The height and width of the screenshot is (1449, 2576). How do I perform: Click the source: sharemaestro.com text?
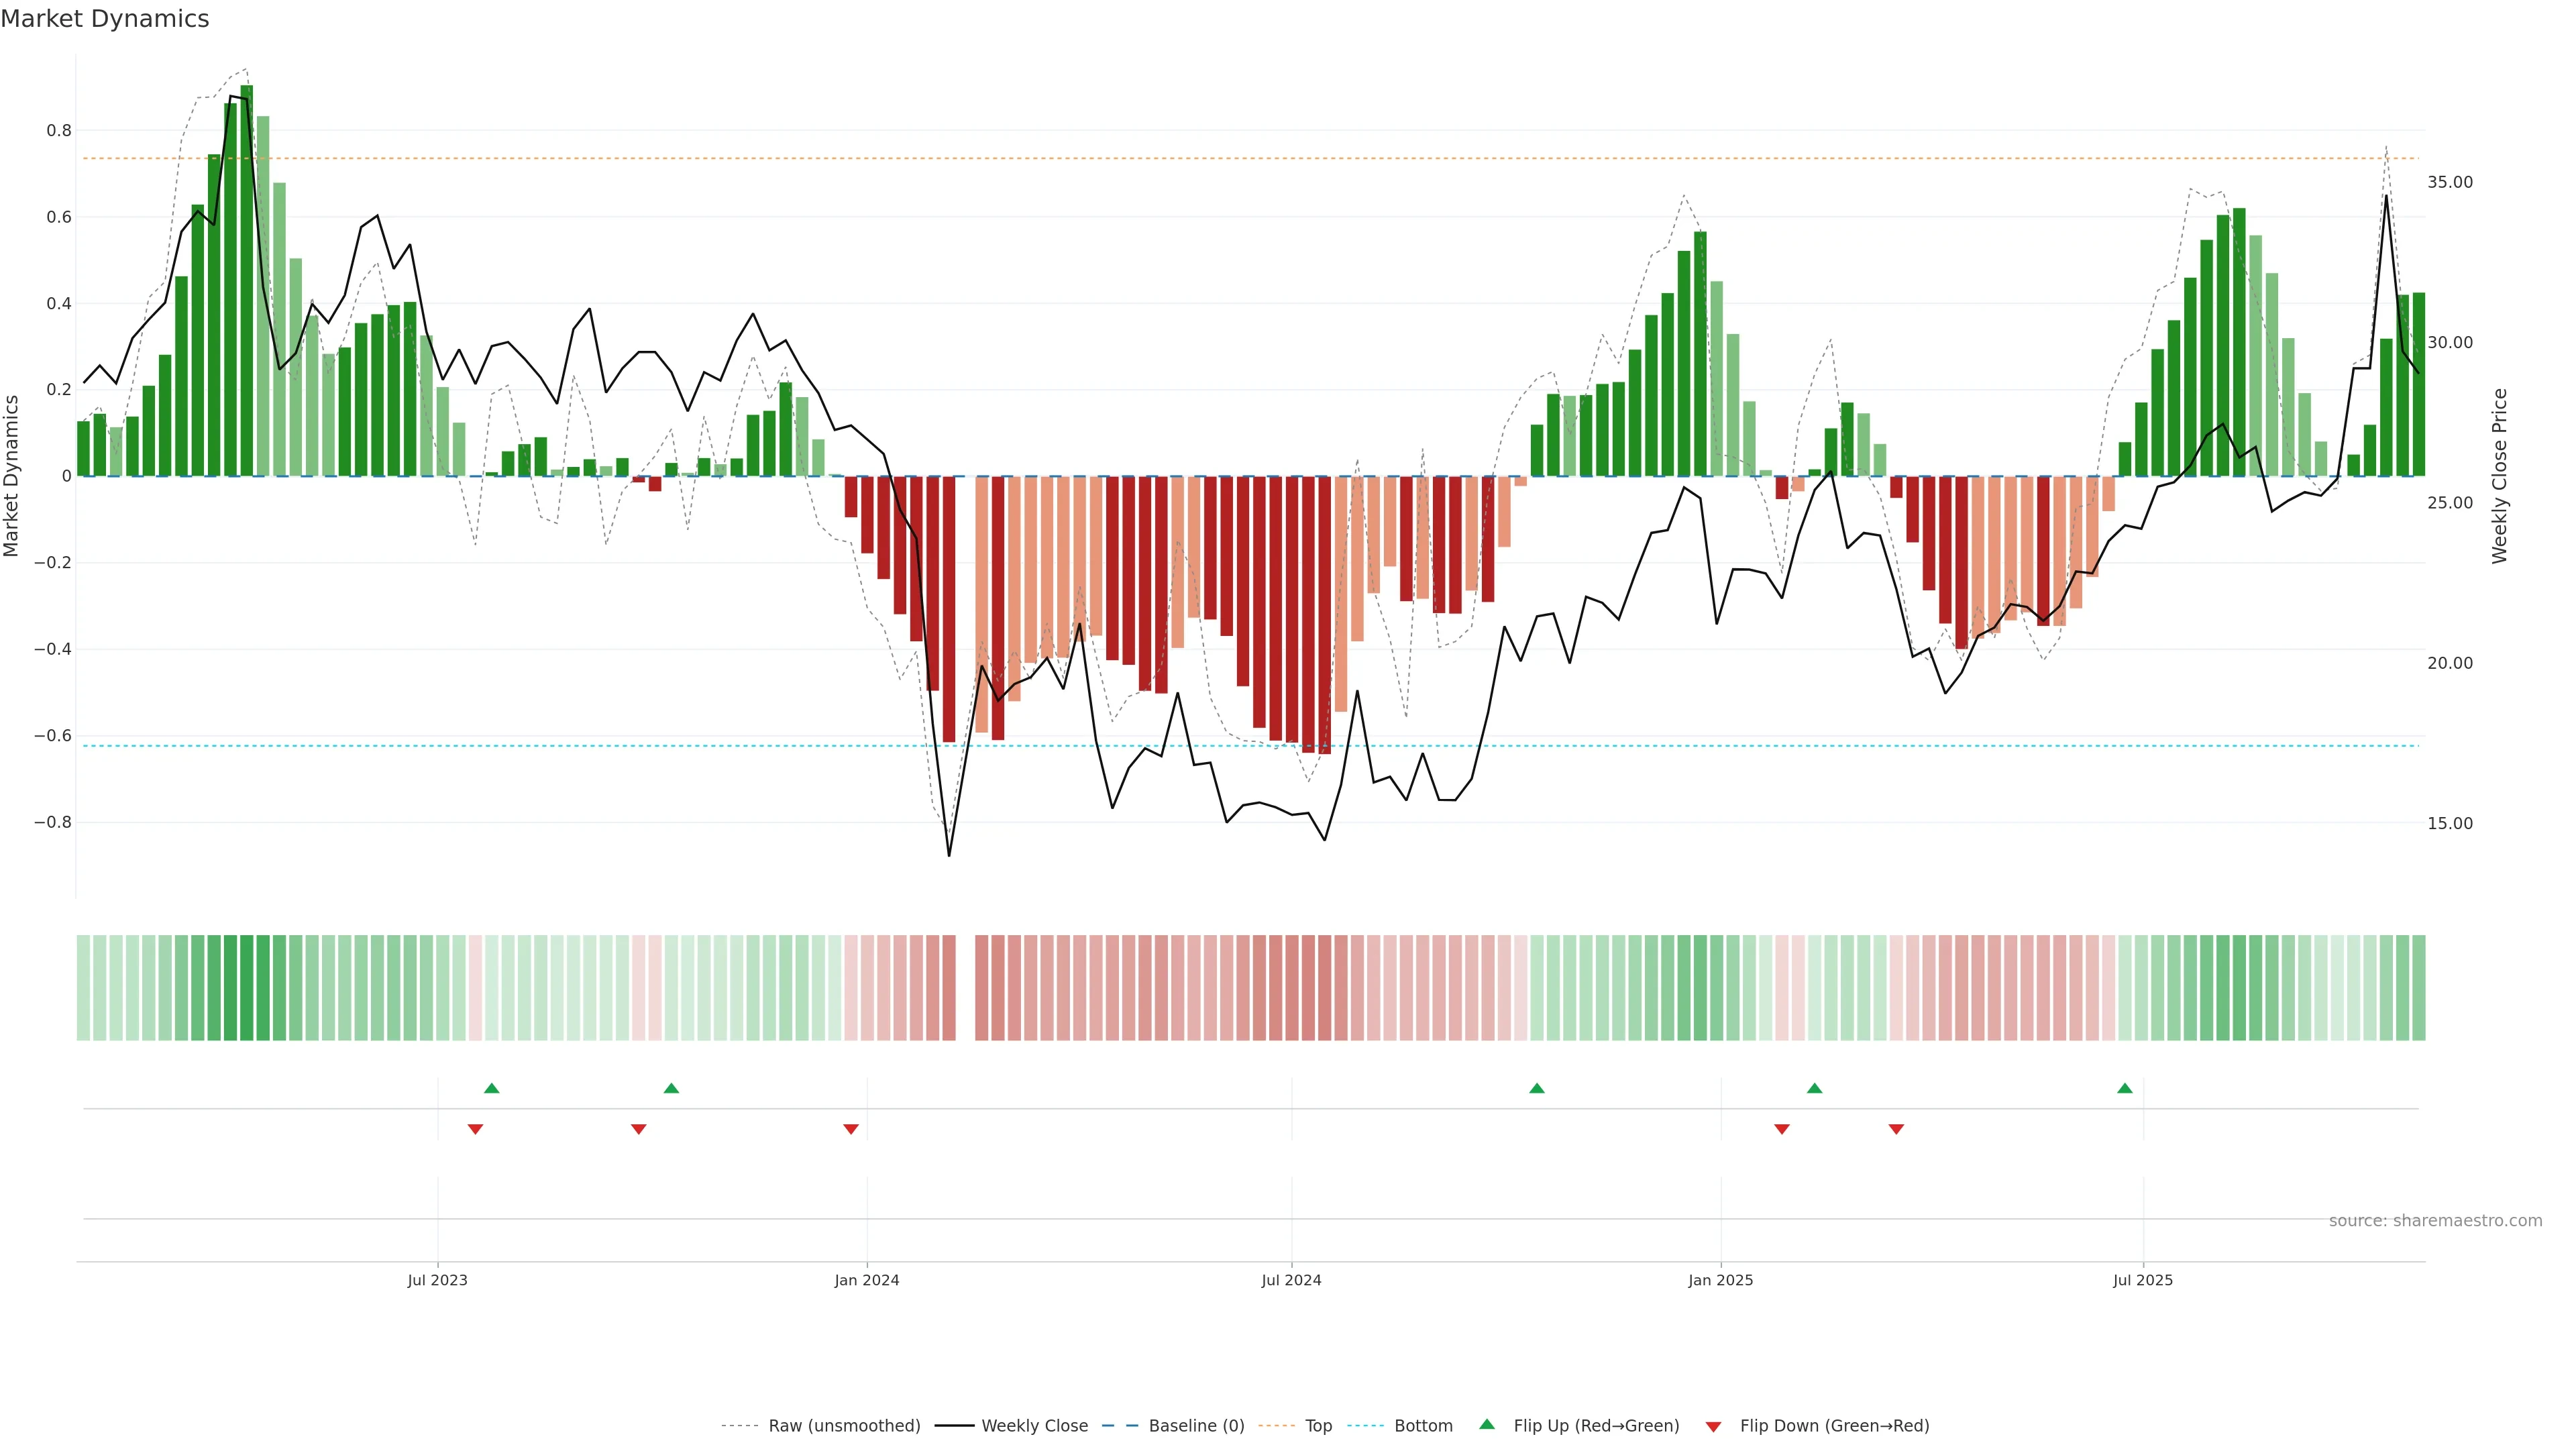click(2435, 1220)
